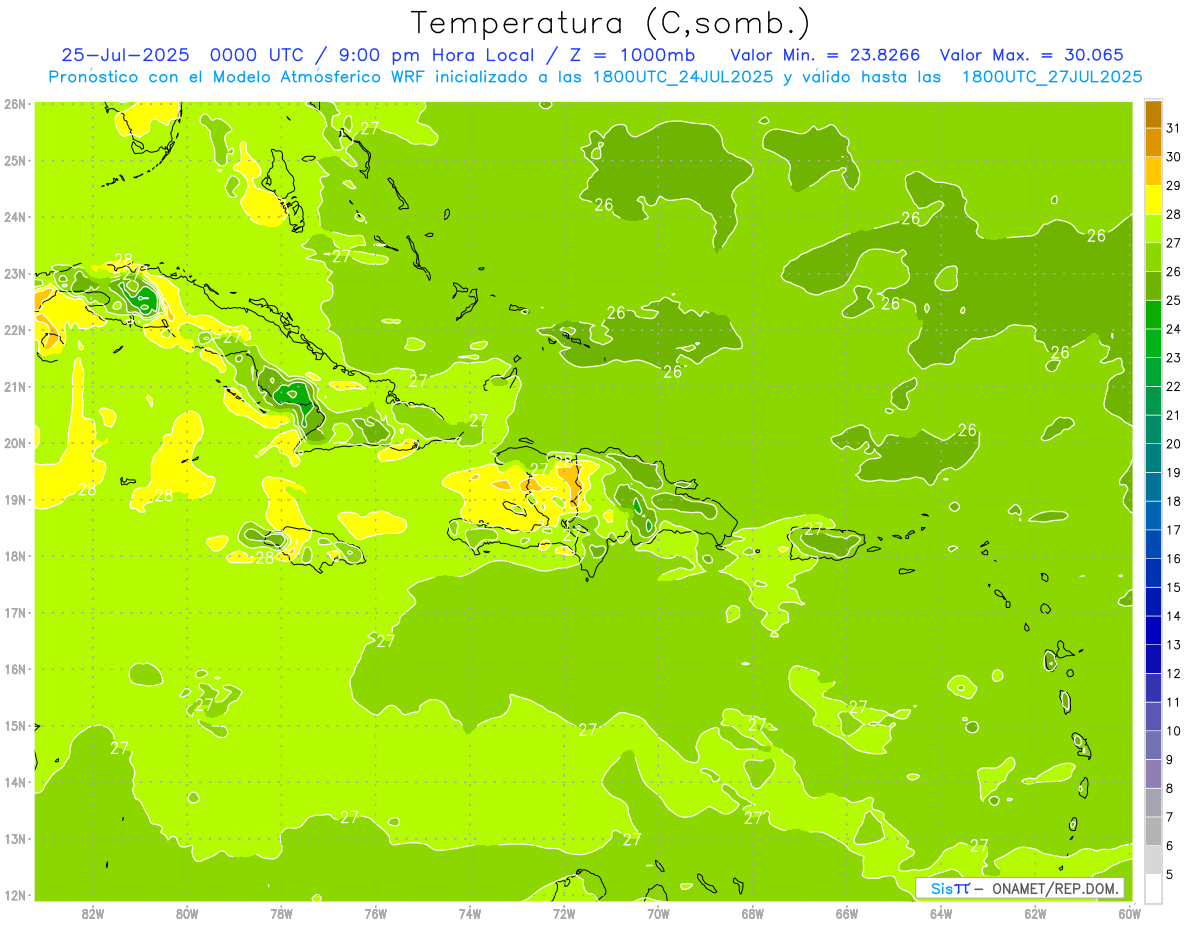Click initialization time "1800UTC_24JUL2025"
This screenshot has width=1200, height=927.
[683, 76]
